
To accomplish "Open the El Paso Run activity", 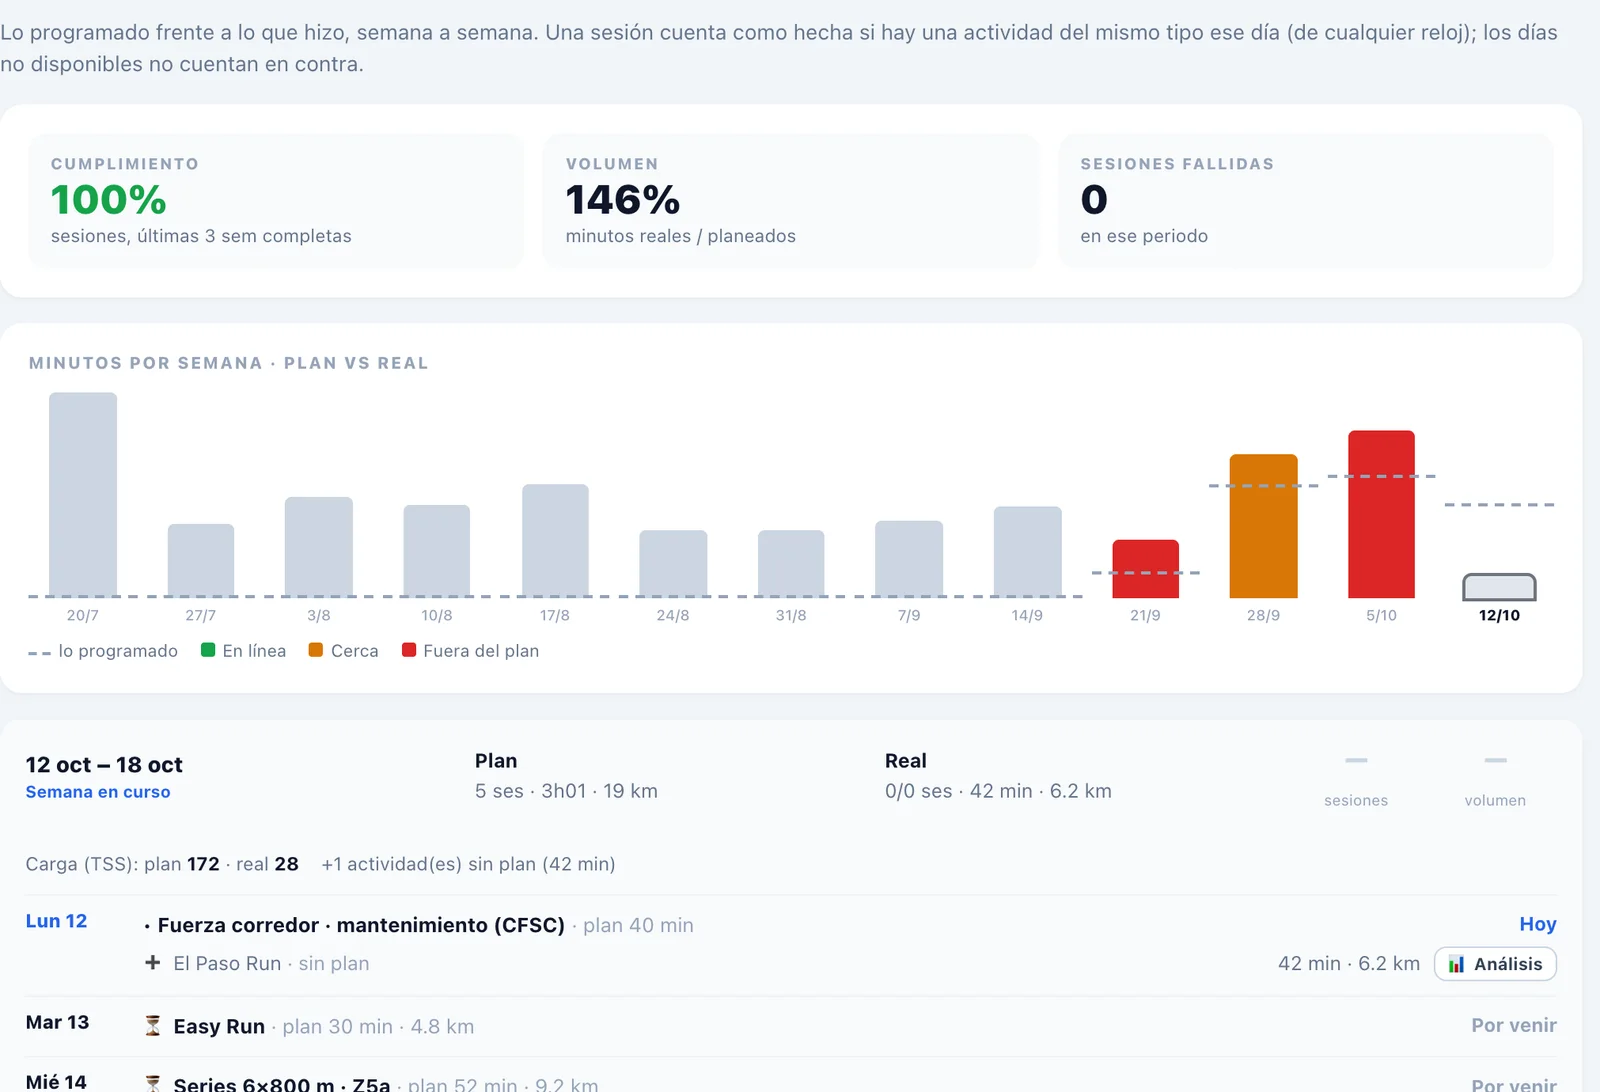I will tap(227, 963).
